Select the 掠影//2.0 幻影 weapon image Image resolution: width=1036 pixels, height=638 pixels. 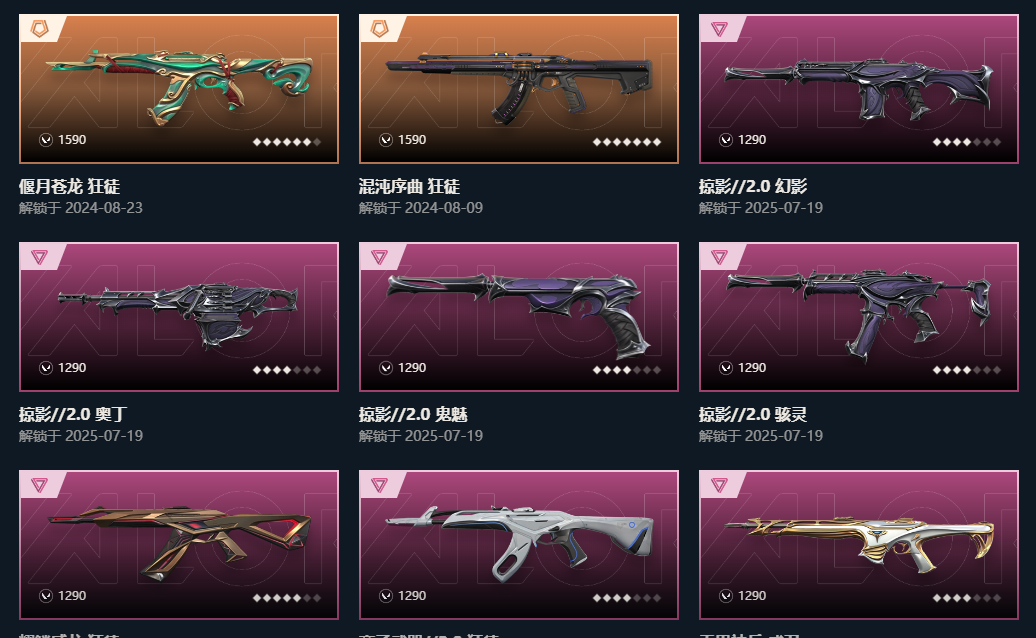pyautogui.click(x=859, y=89)
